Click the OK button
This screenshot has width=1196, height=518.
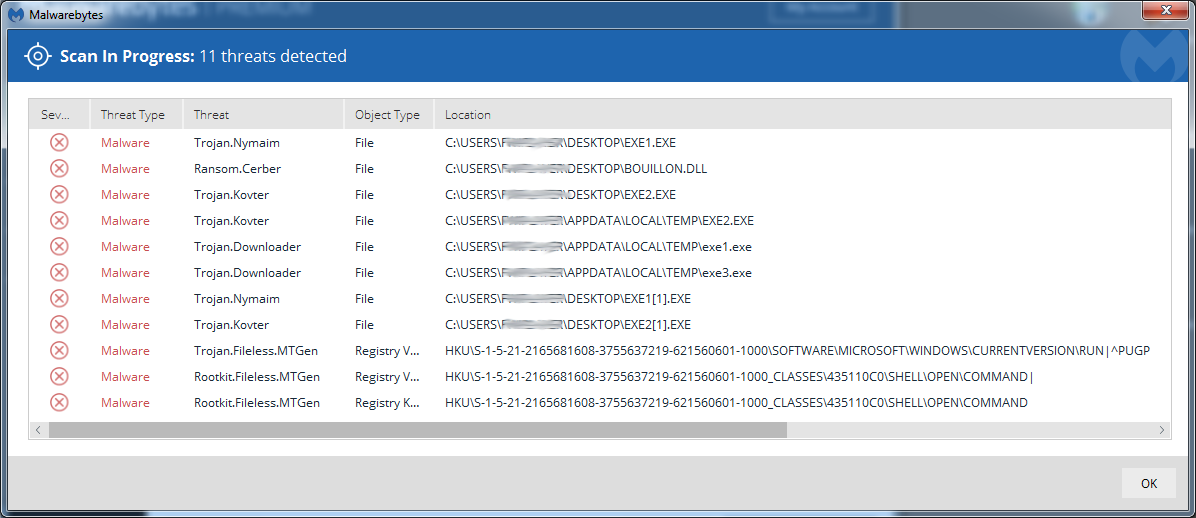[1149, 483]
